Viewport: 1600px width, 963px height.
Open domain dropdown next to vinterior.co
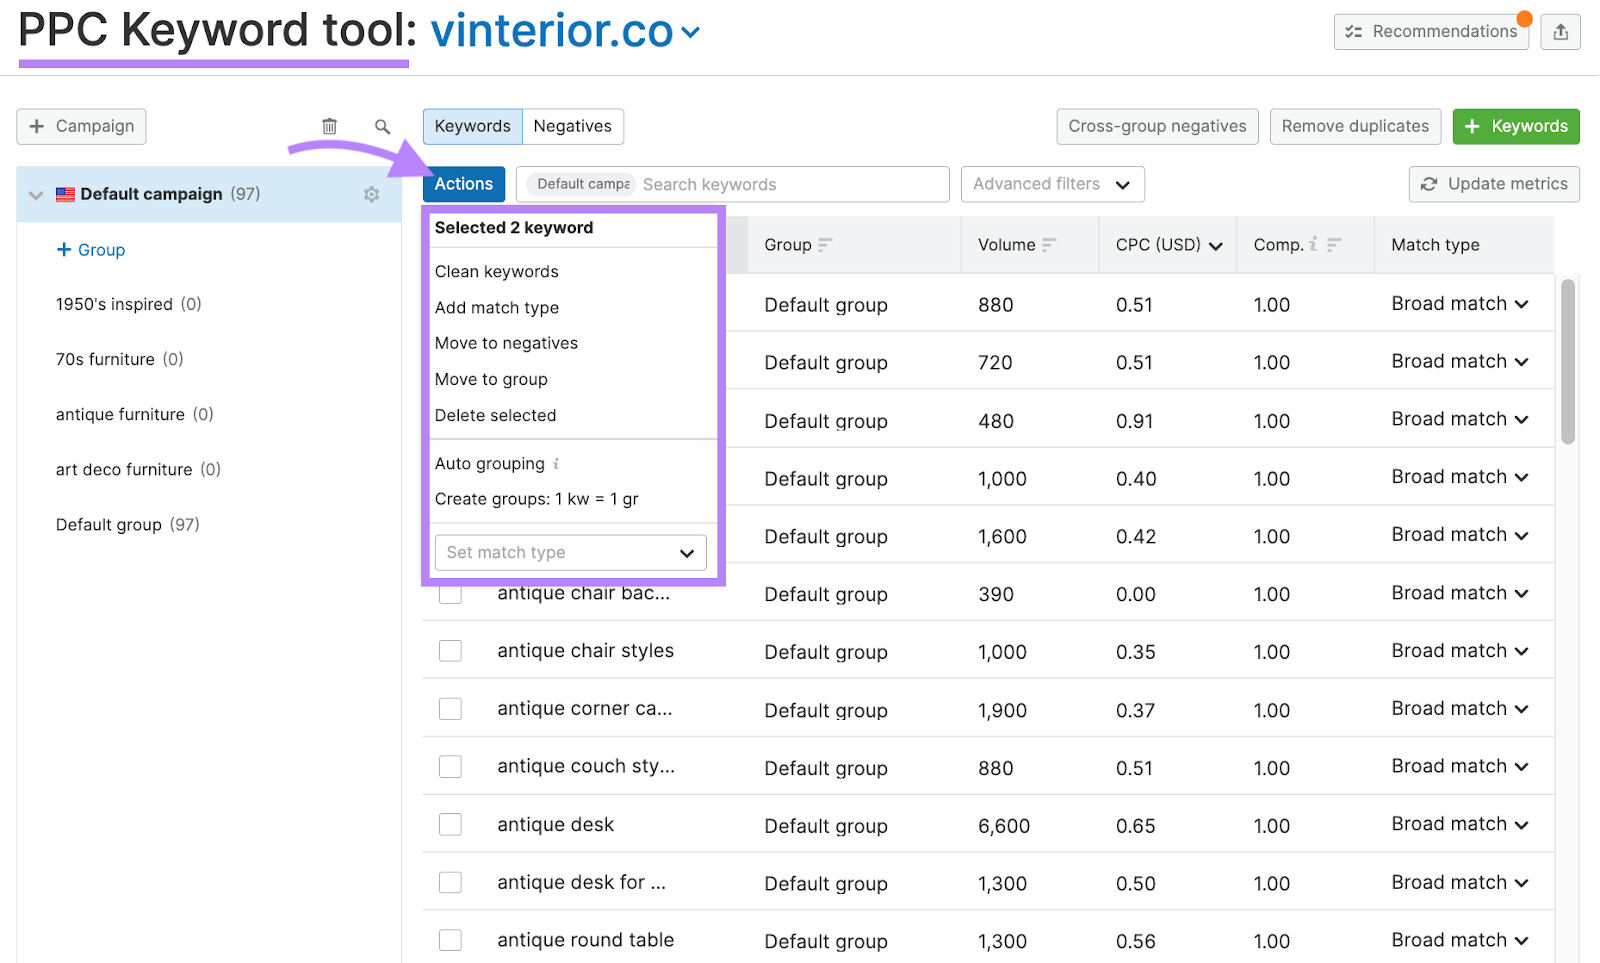[690, 33]
